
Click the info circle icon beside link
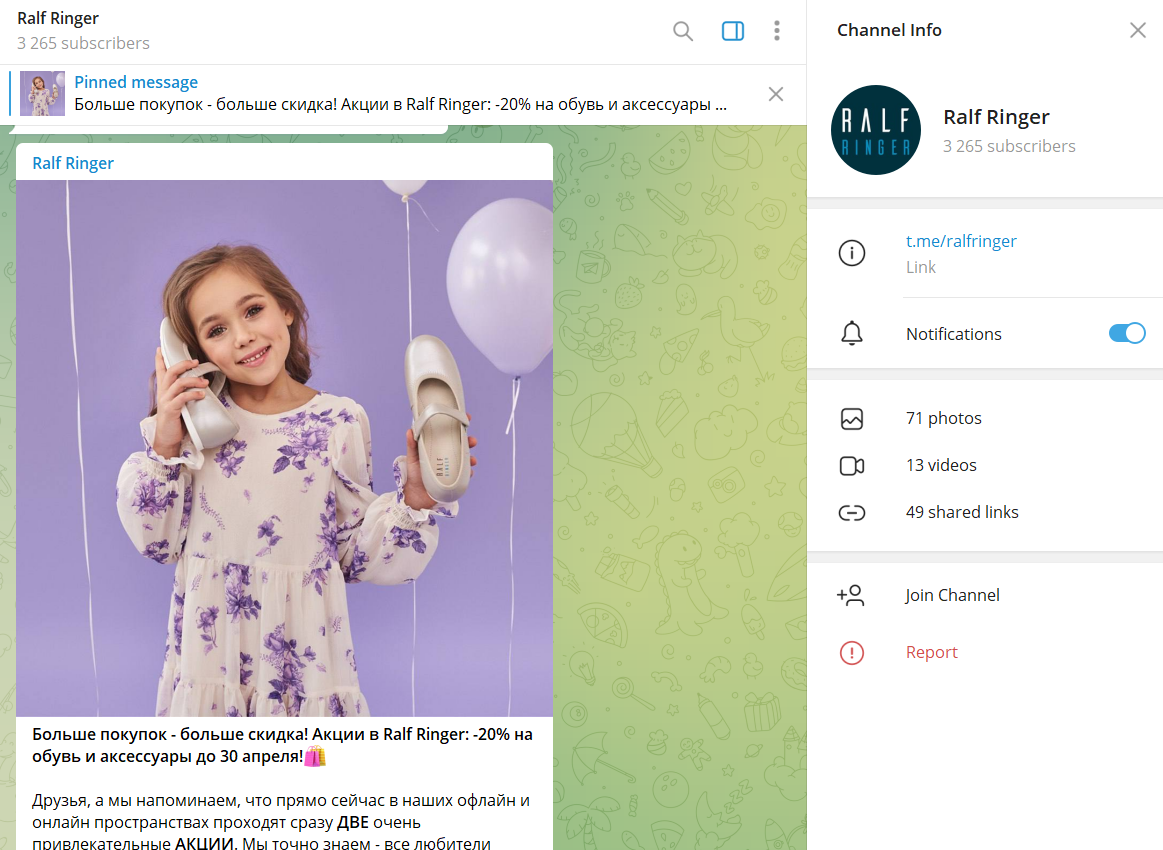point(851,253)
